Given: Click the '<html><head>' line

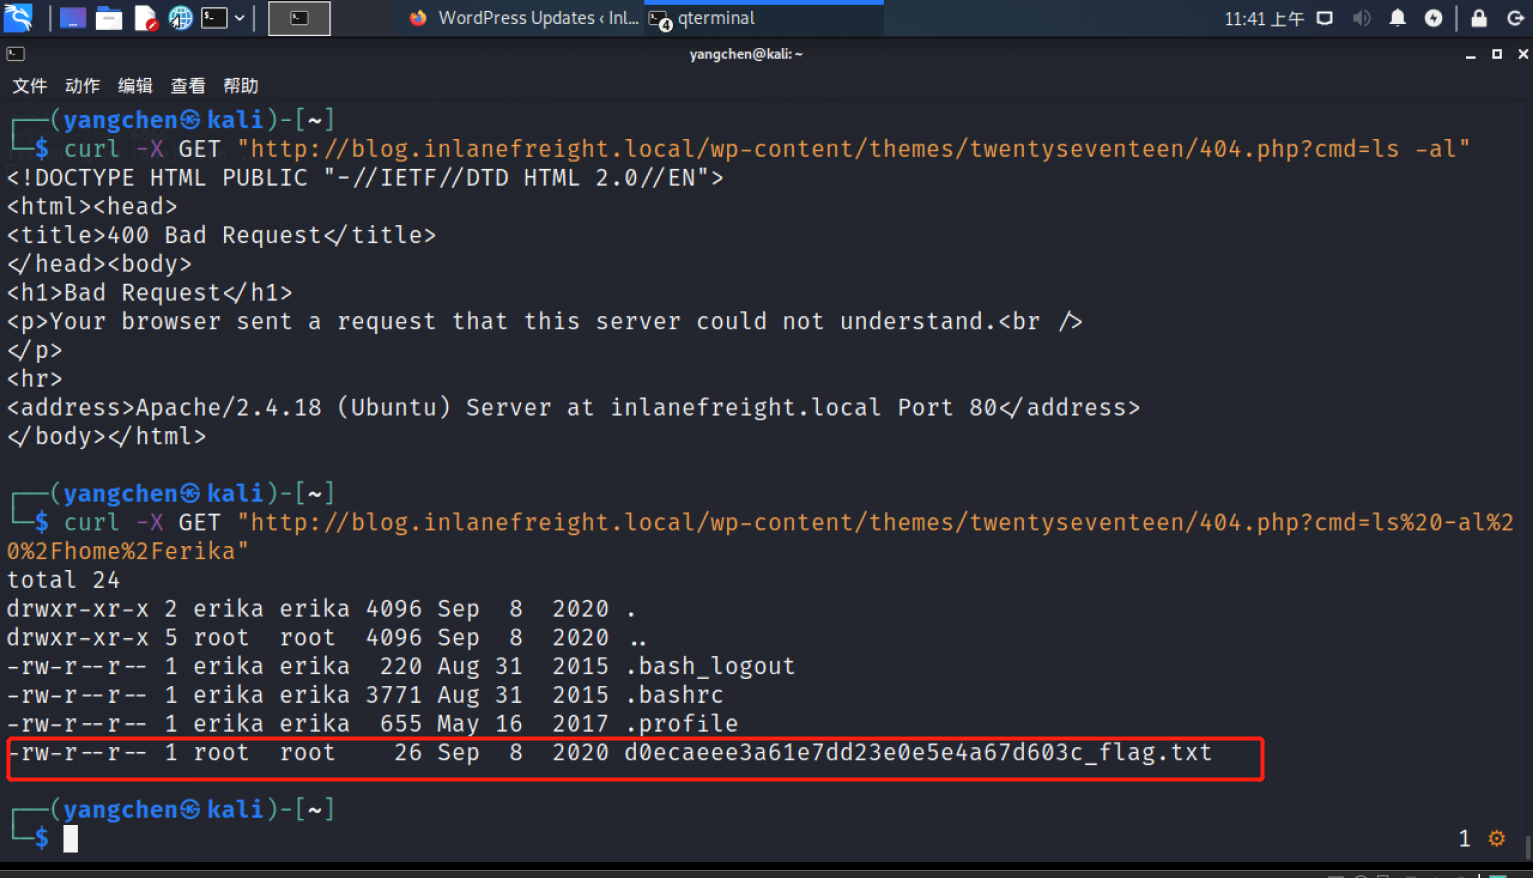Looking at the screenshot, I should click(x=92, y=207).
